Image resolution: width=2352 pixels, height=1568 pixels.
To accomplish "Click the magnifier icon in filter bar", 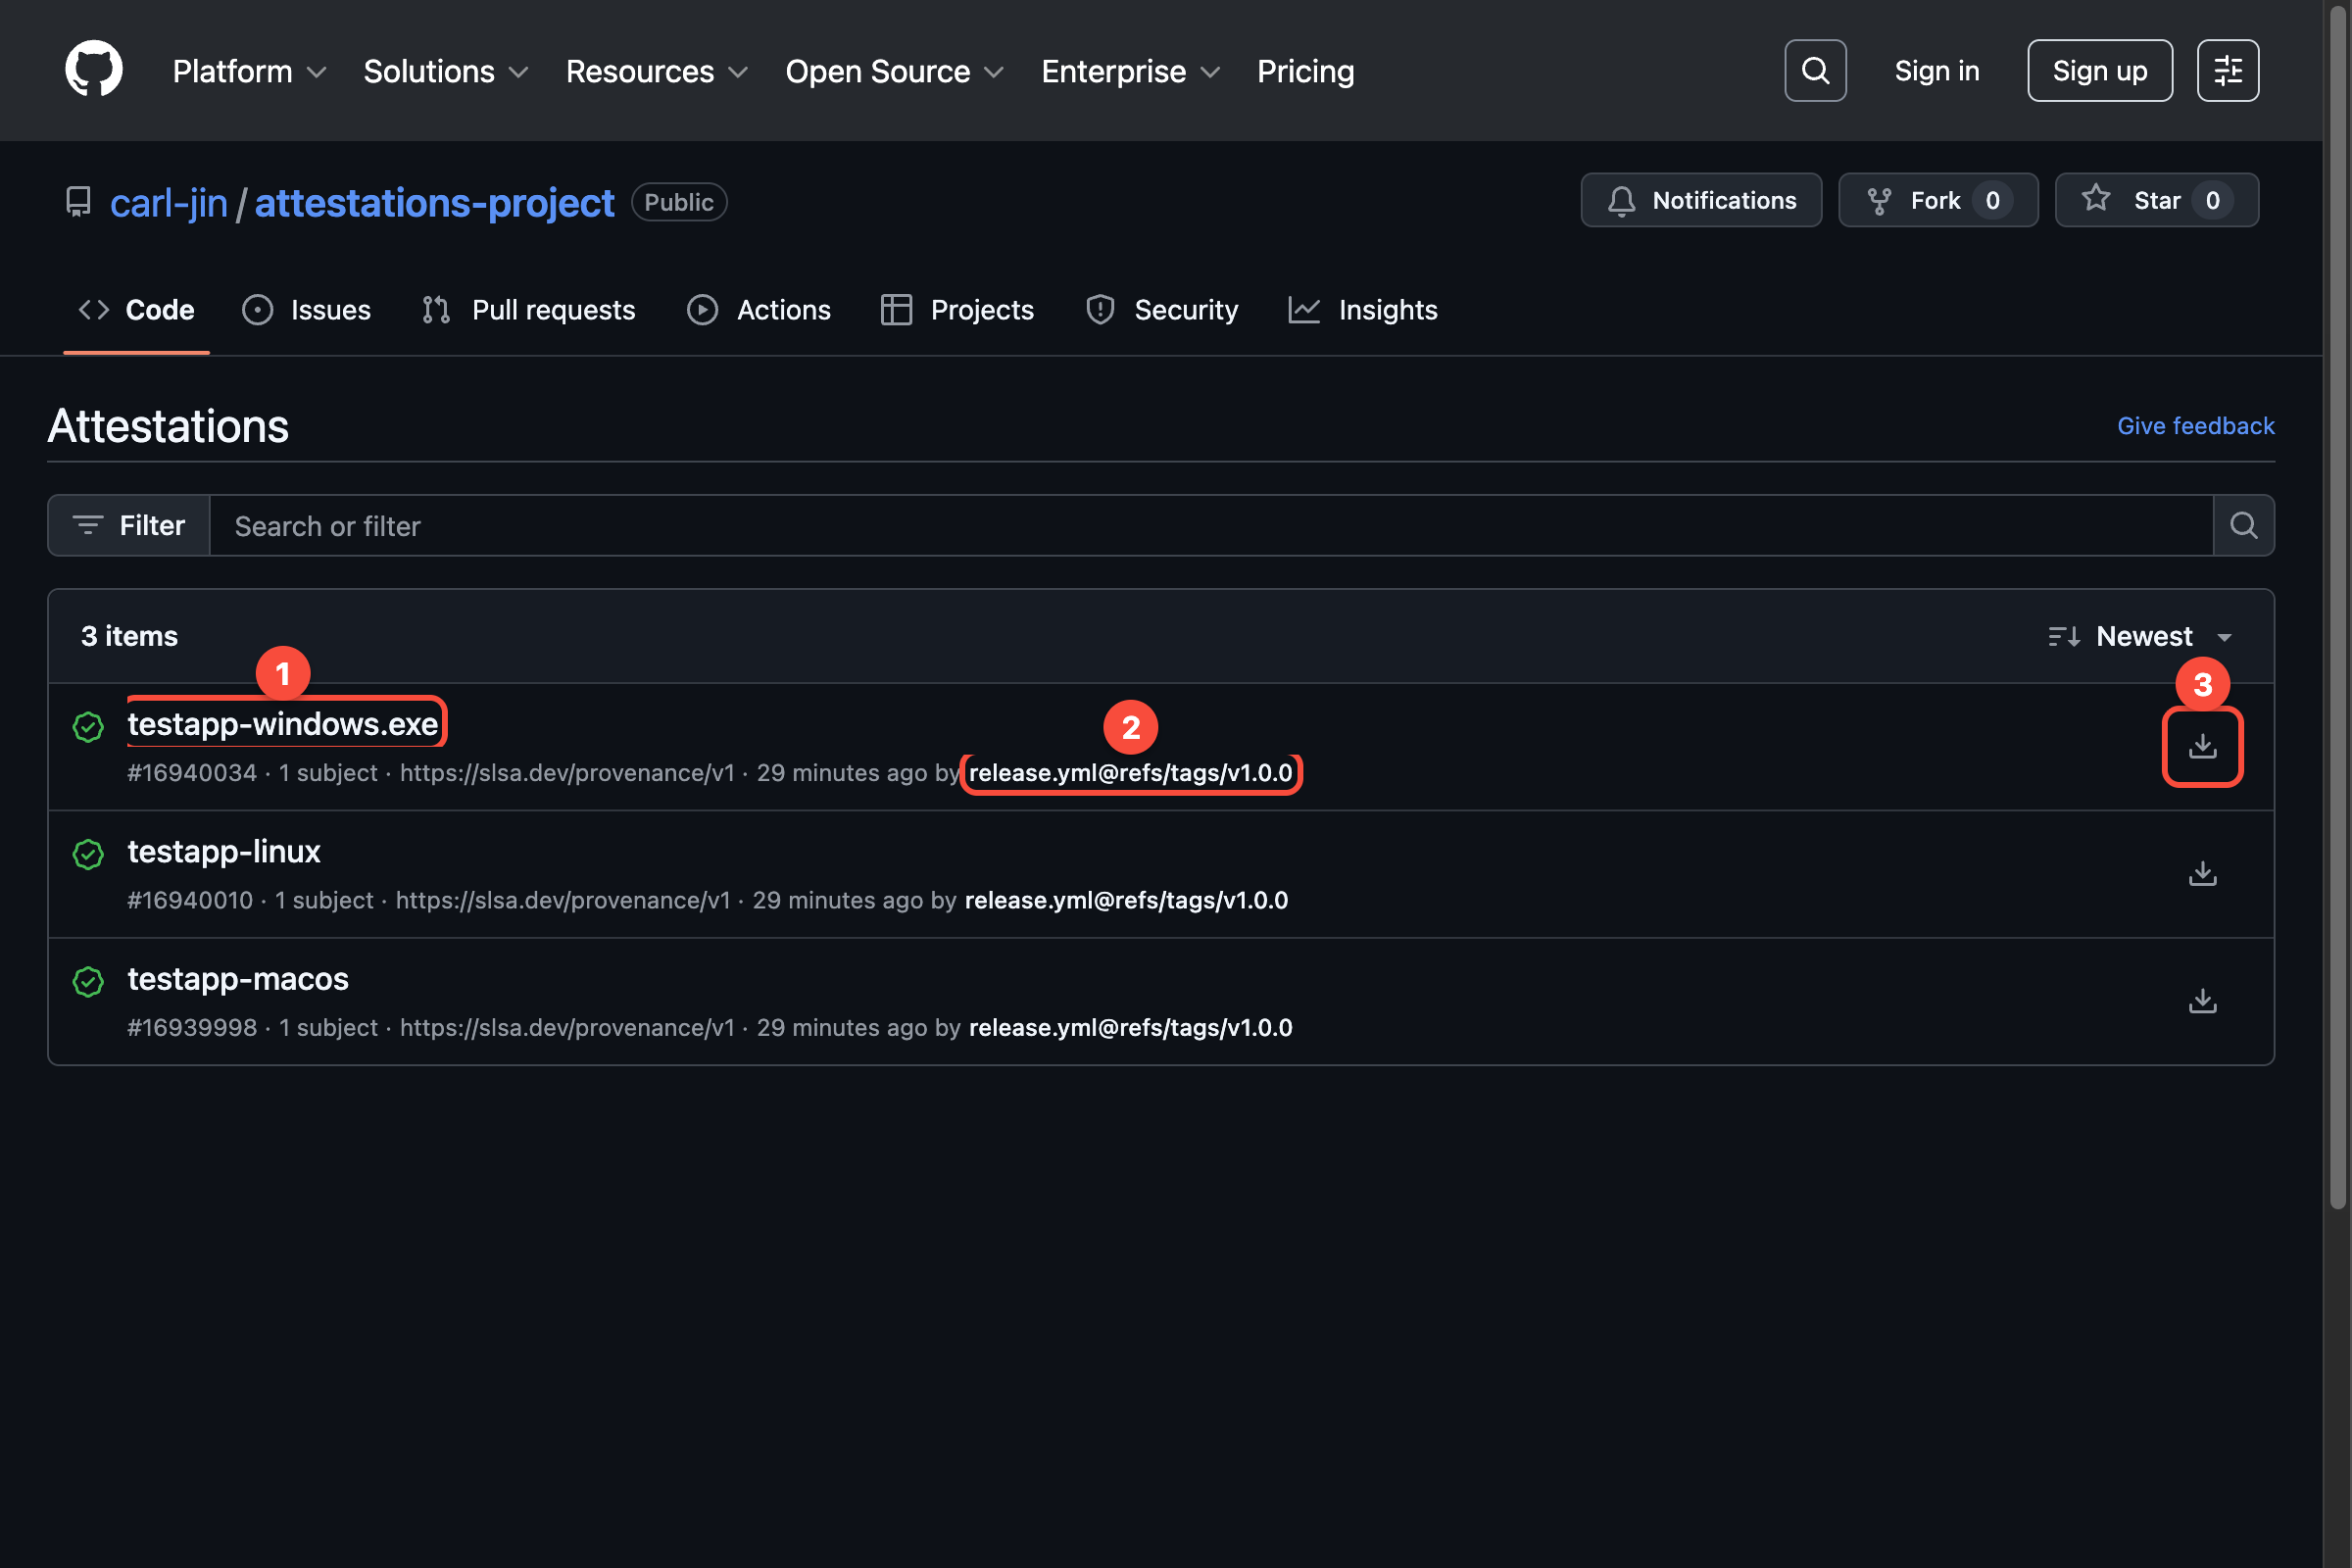I will tap(2242, 525).
